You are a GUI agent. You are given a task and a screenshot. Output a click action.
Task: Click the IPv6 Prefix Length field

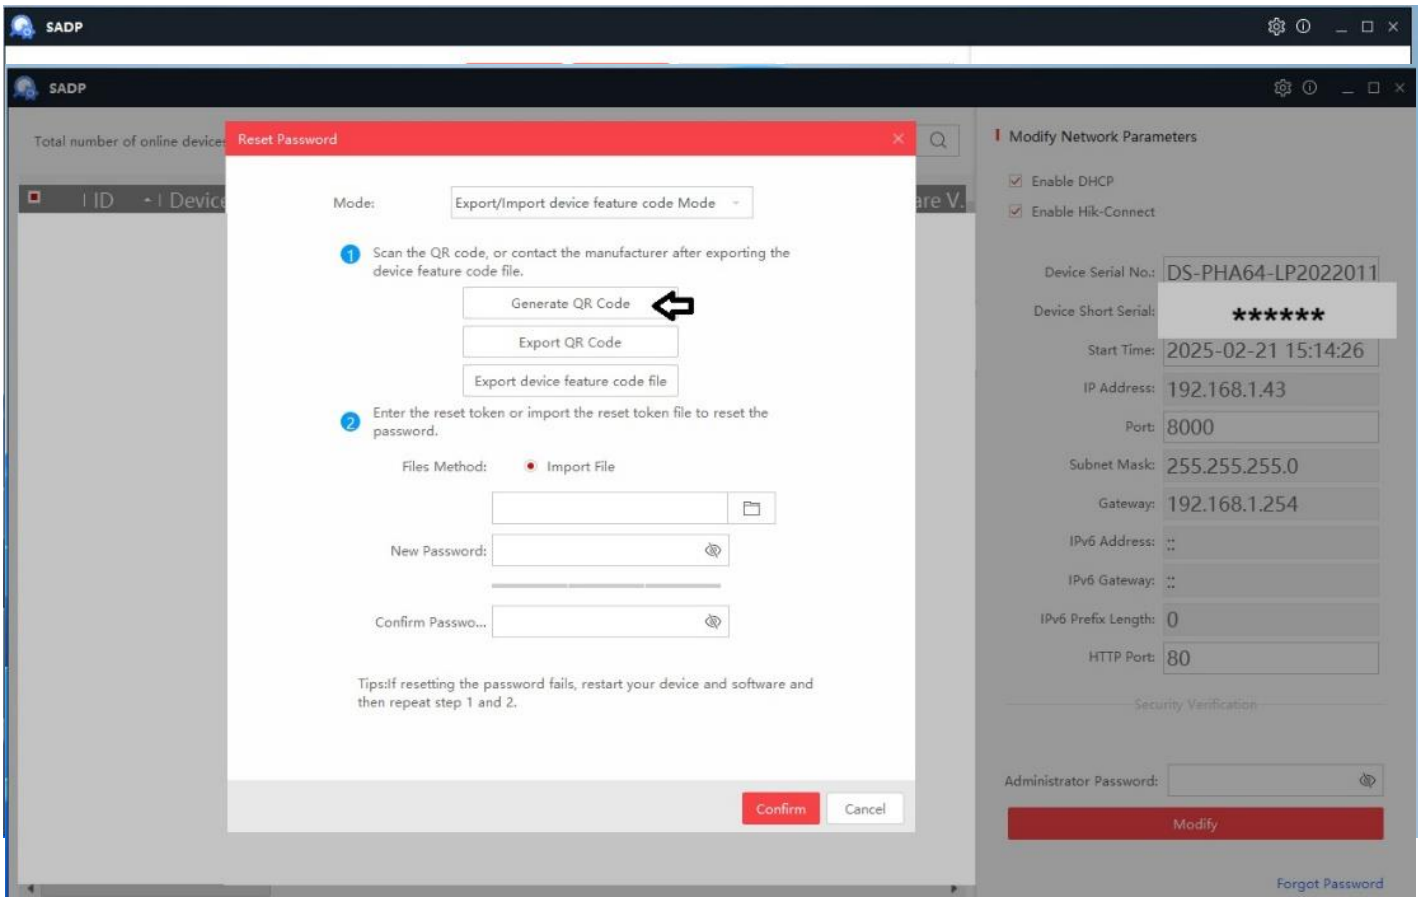tap(1271, 619)
